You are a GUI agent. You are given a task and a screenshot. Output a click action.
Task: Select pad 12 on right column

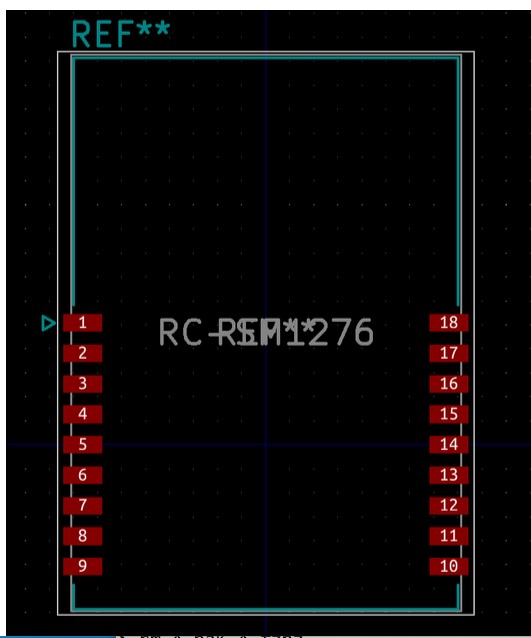pyautogui.click(x=449, y=505)
